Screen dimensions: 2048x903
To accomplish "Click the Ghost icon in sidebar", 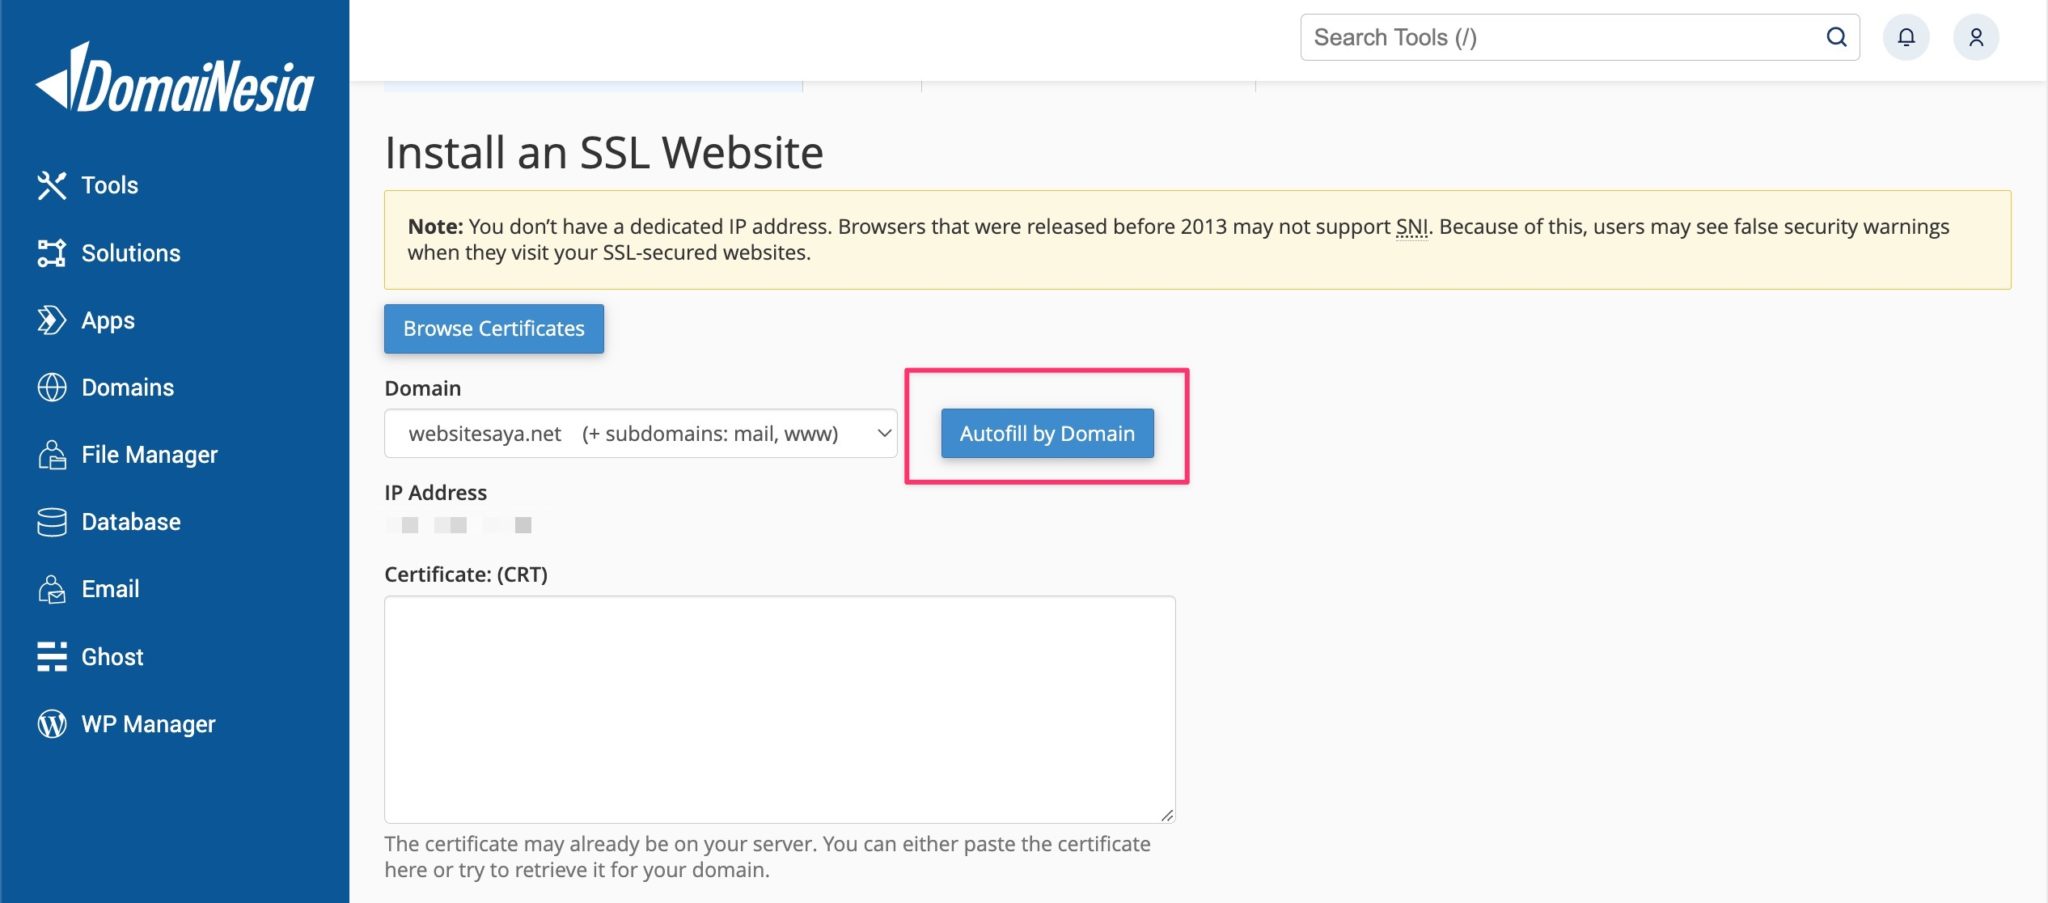I will tap(52, 656).
